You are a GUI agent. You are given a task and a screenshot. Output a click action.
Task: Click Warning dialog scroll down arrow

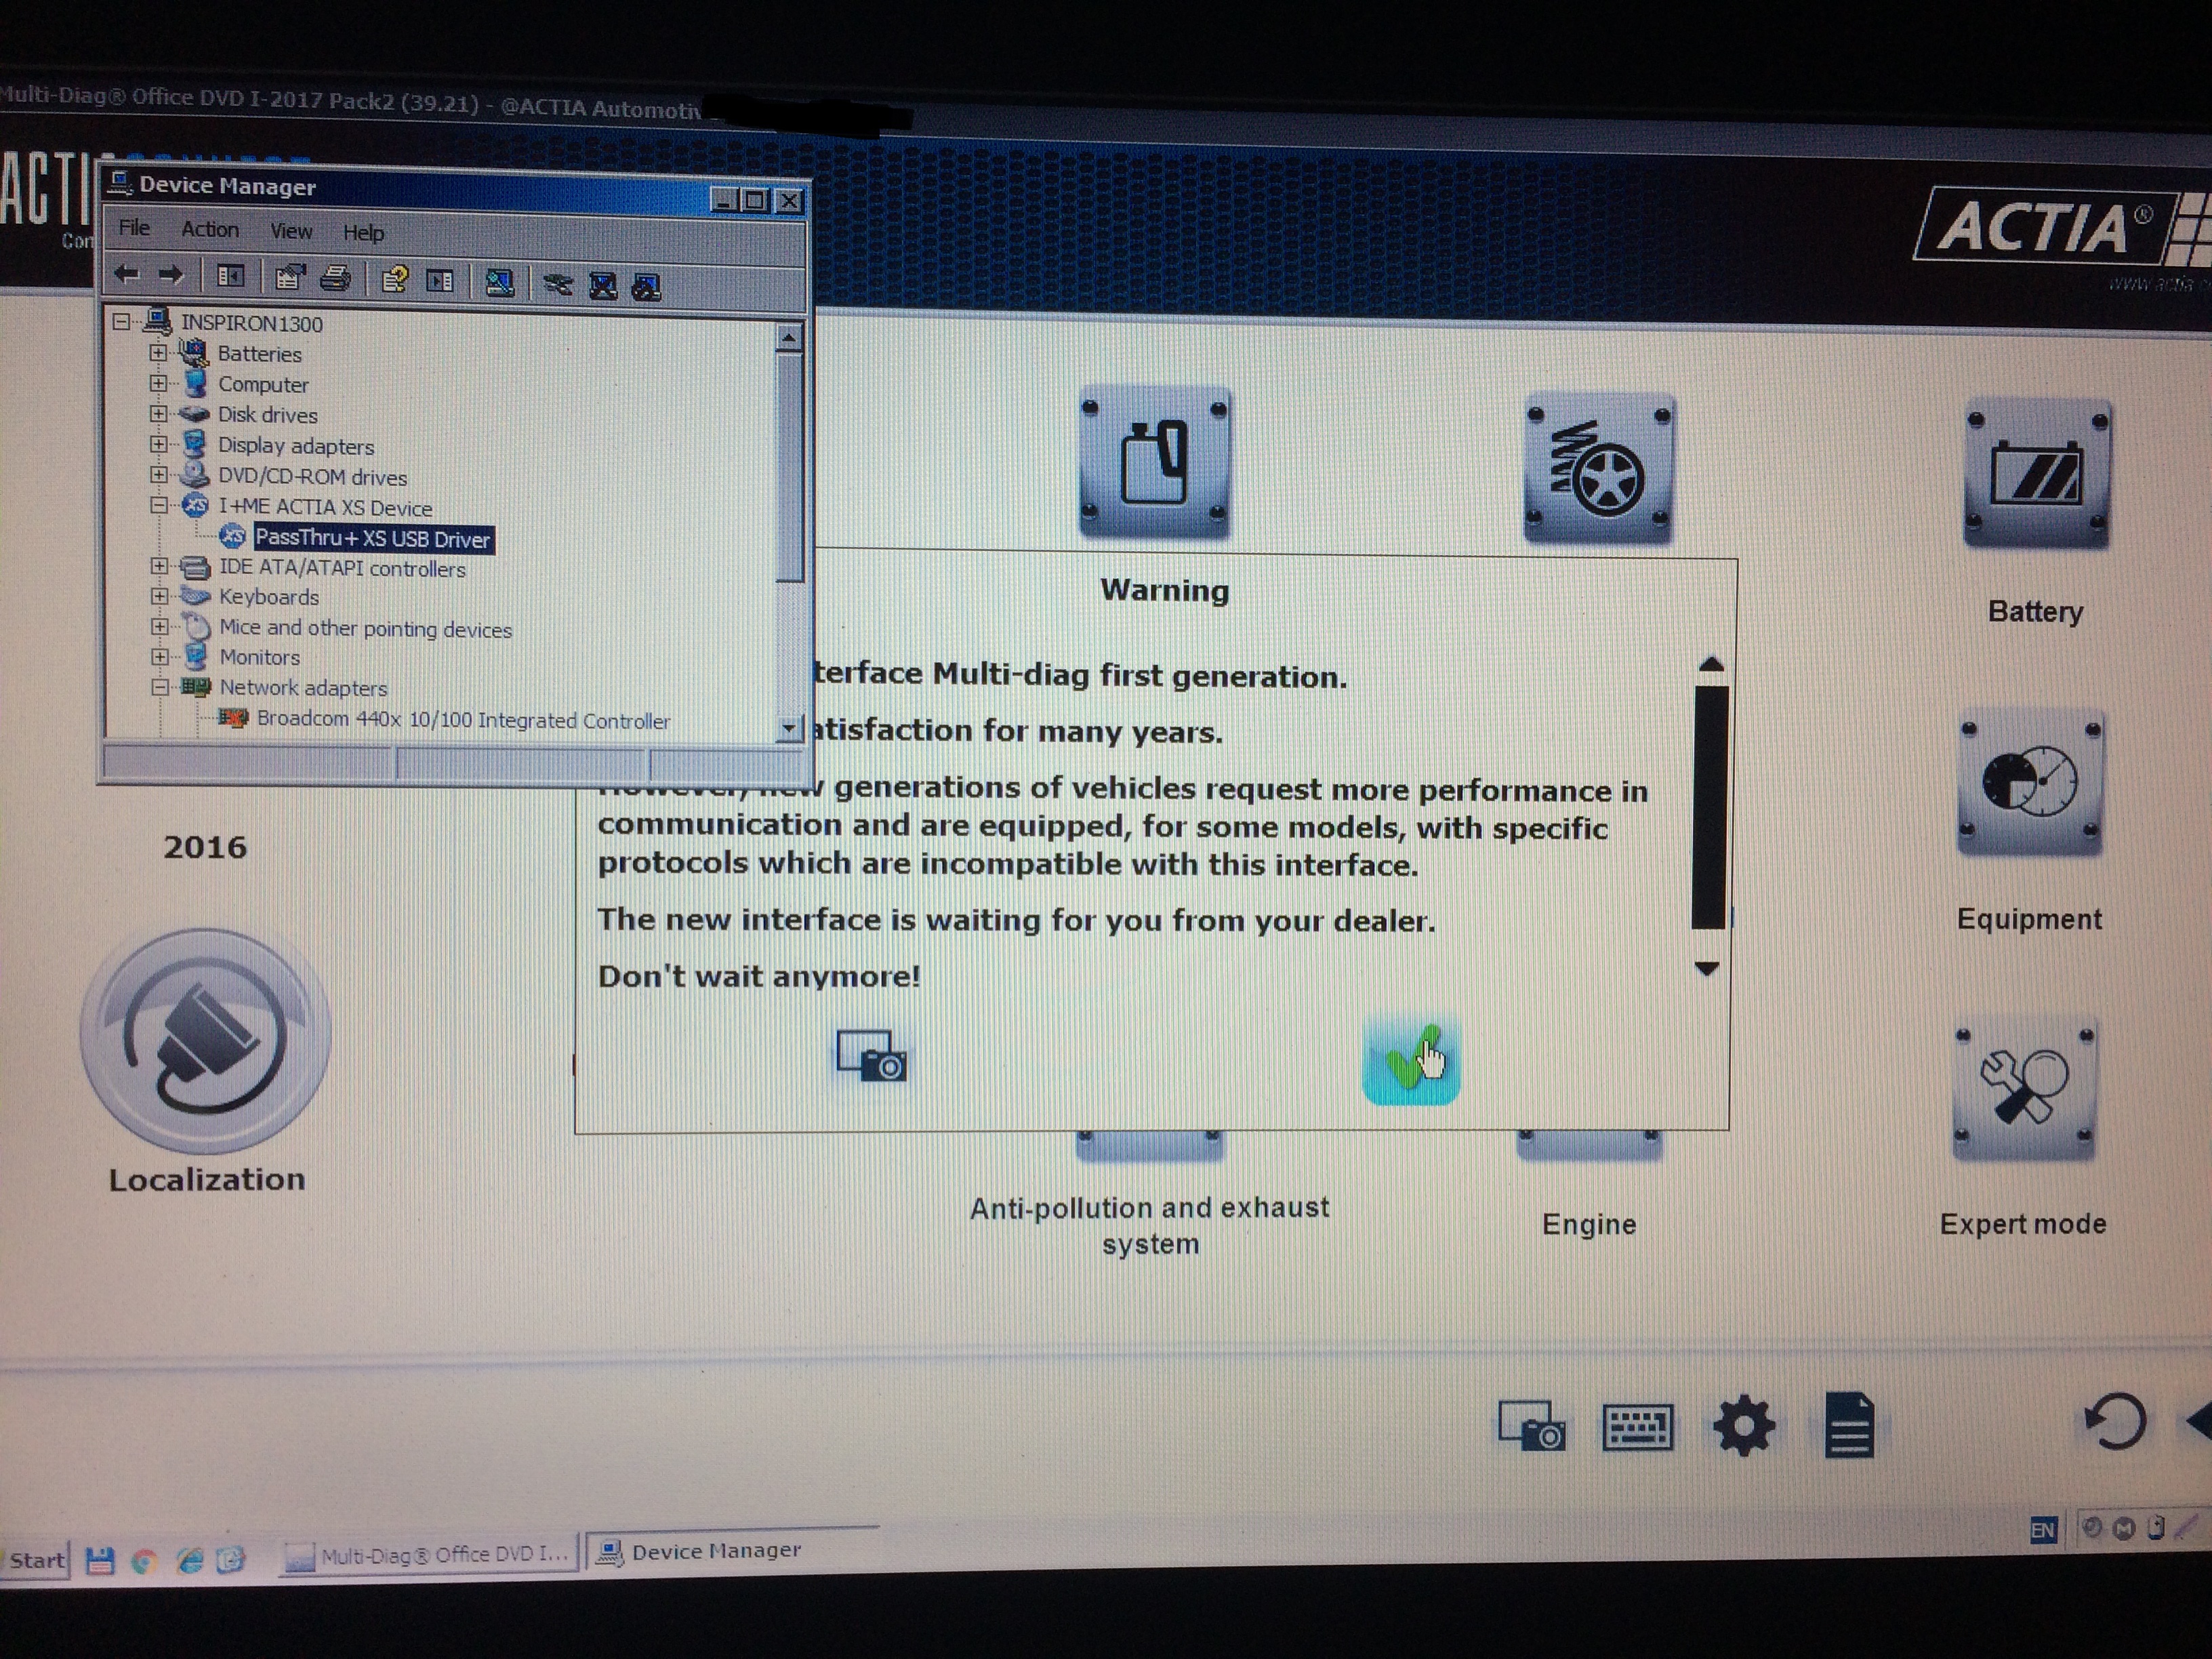[x=1707, y=968]
